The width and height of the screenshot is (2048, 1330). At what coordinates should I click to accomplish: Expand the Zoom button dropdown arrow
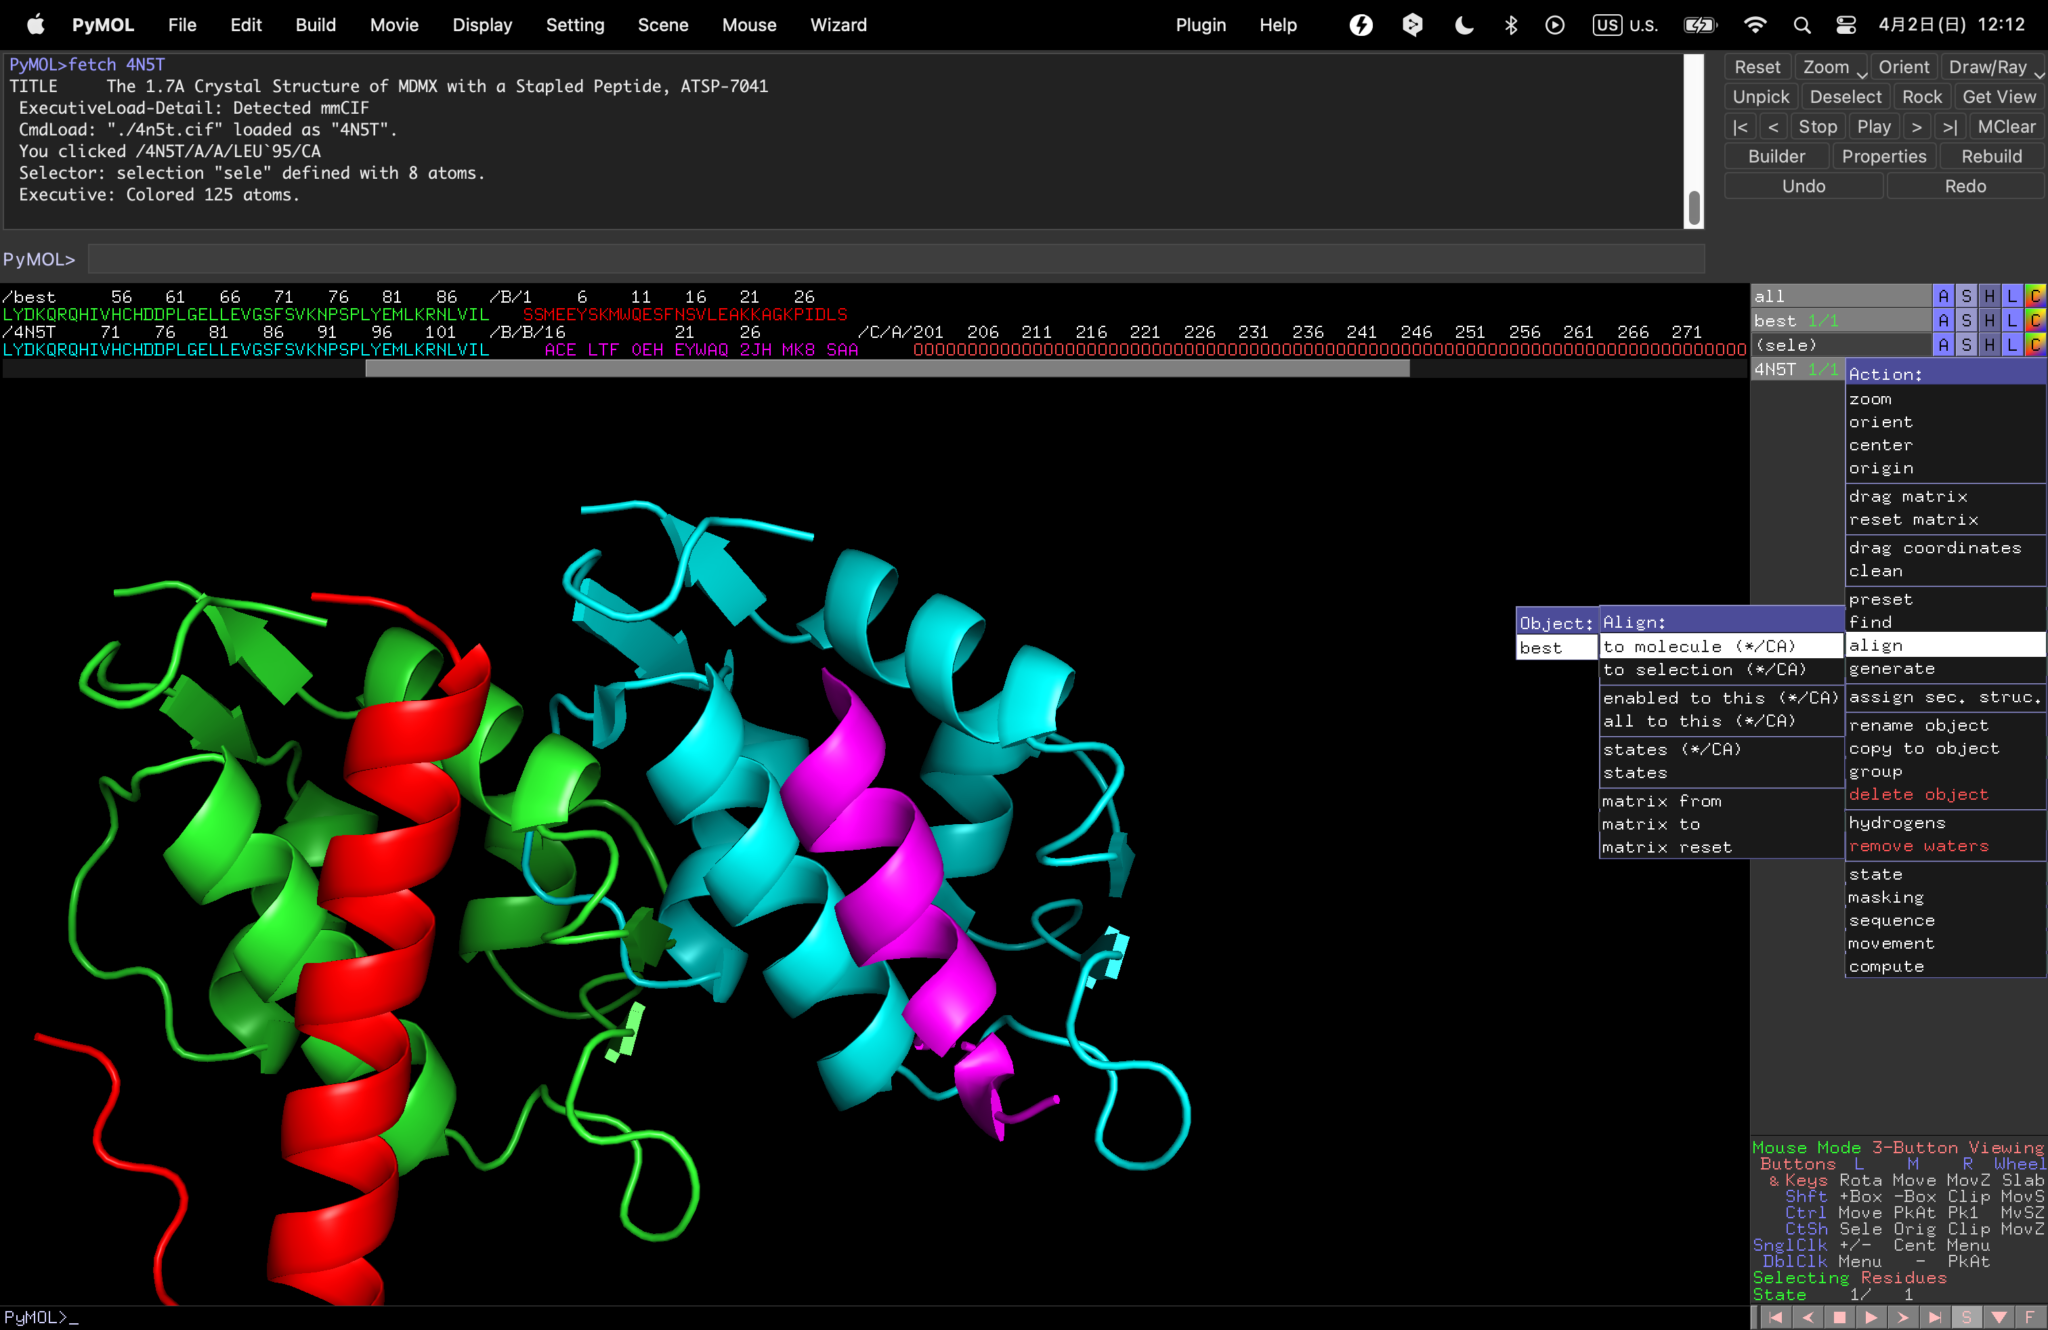click(x=1861, y=72)
